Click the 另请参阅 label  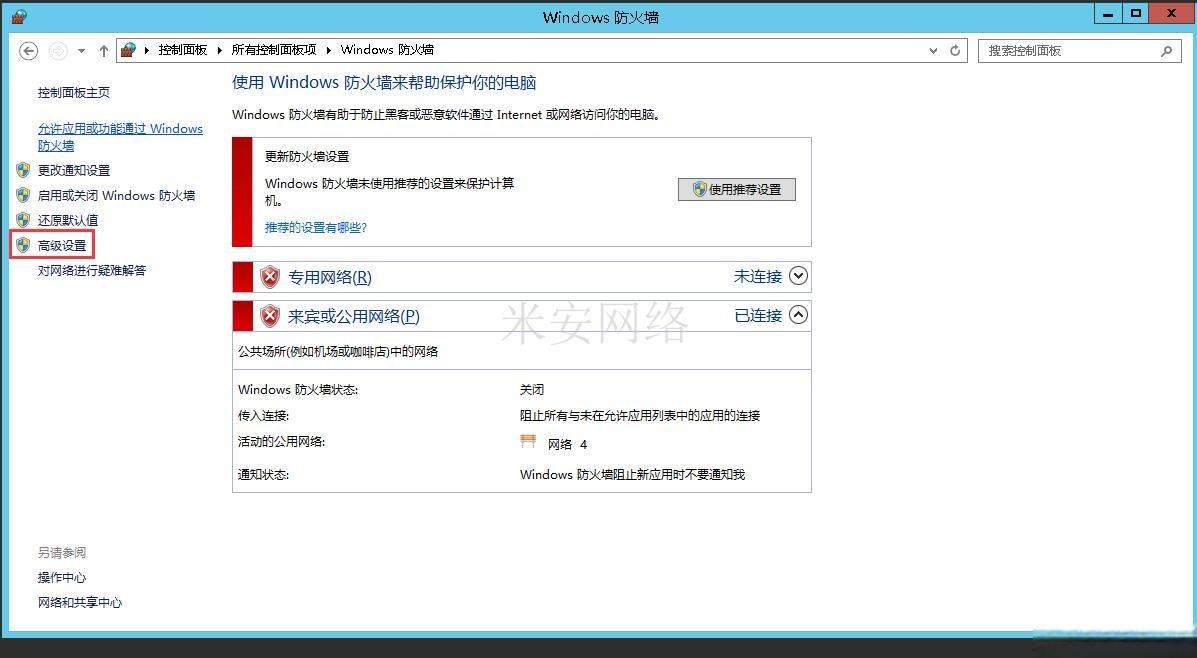[x=62, y=553]
